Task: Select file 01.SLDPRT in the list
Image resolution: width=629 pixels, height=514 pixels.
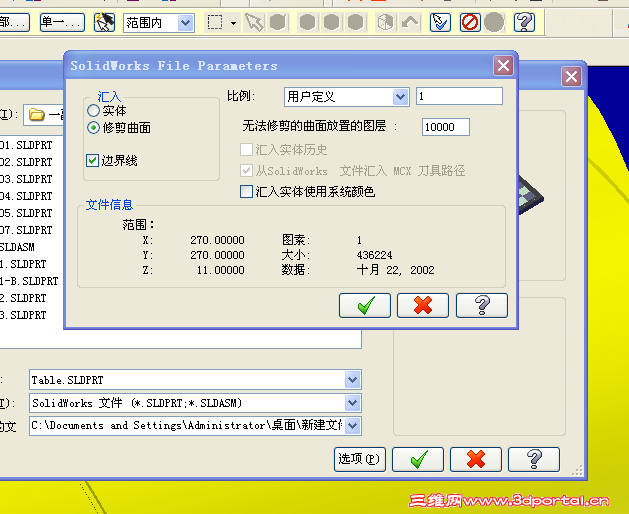Action: point(26,145)
